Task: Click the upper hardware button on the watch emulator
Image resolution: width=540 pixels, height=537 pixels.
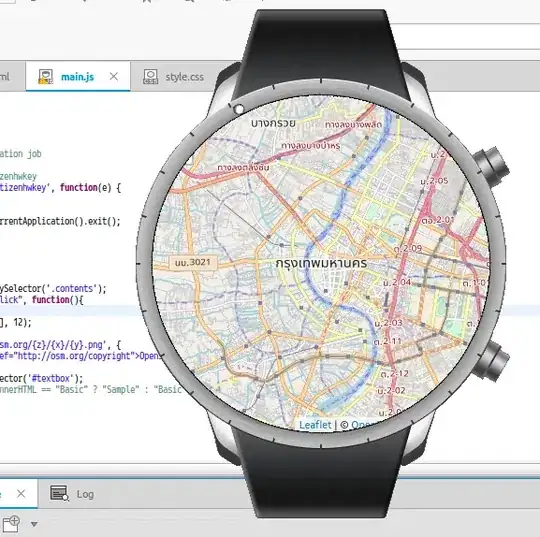Action: pos(491,166)
